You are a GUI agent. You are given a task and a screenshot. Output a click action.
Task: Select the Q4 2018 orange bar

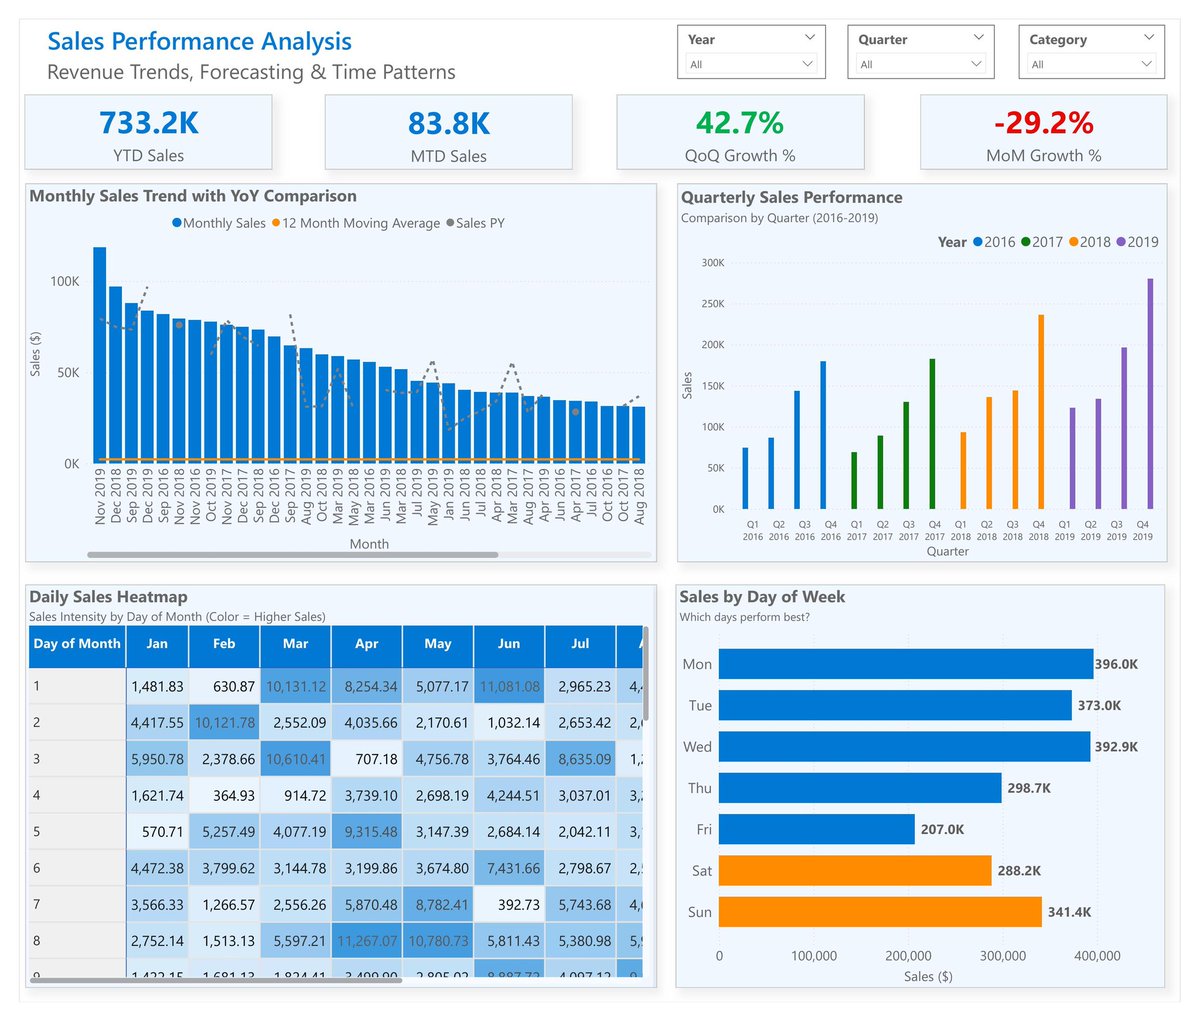[1041, 412]
